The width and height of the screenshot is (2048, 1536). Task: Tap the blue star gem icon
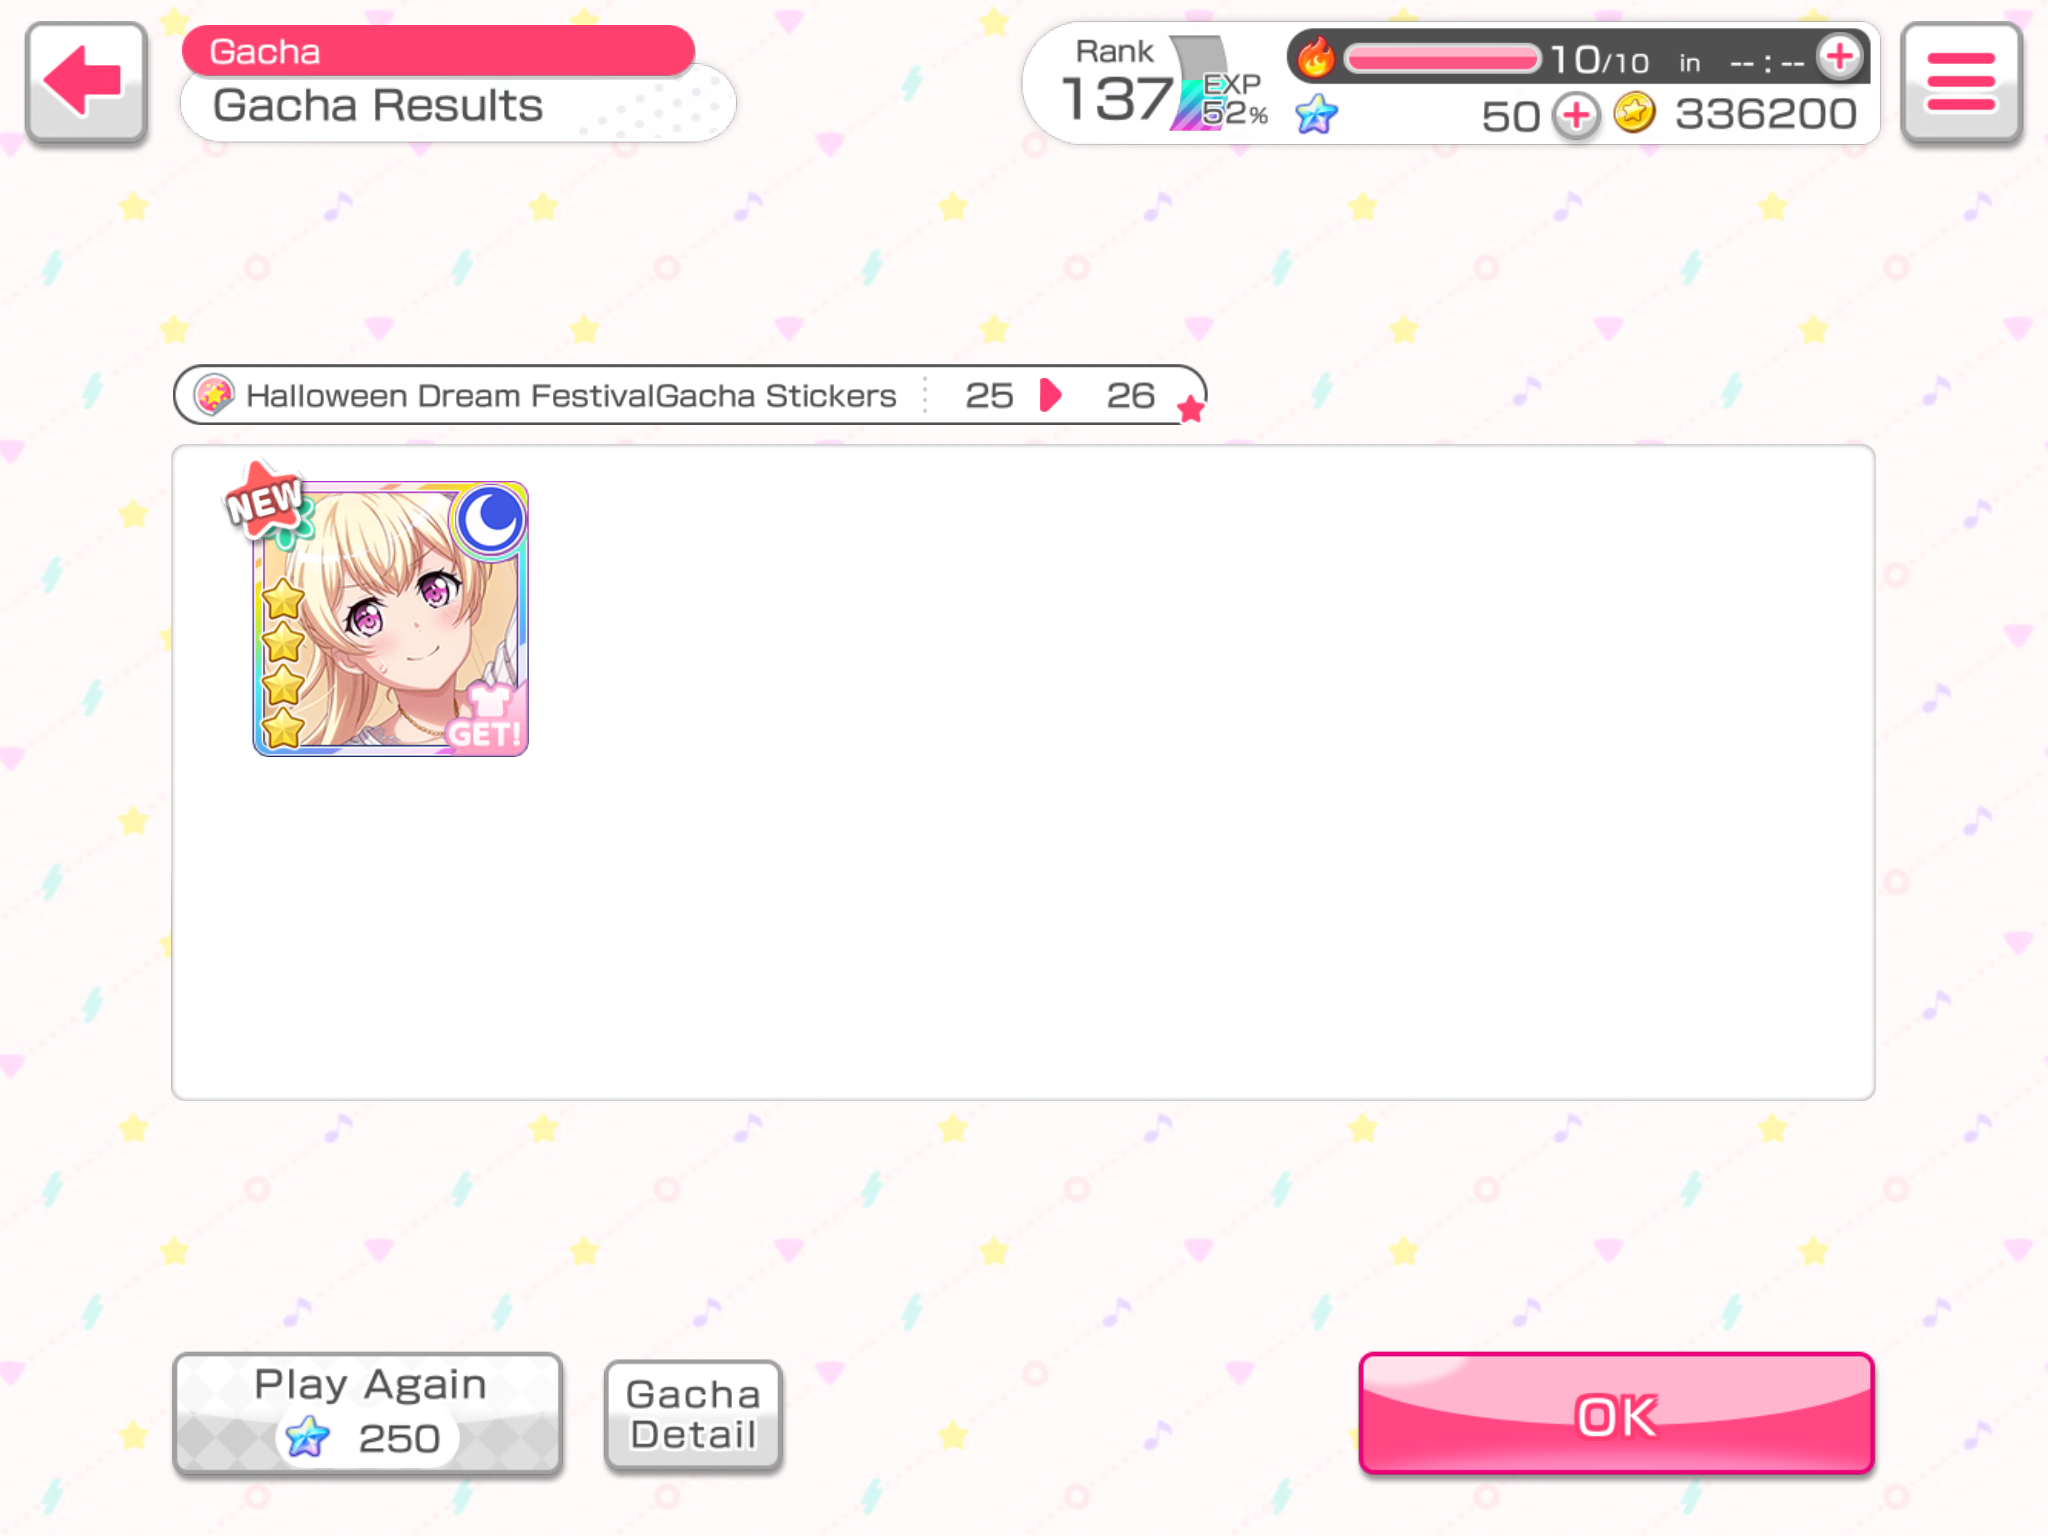1316,114
